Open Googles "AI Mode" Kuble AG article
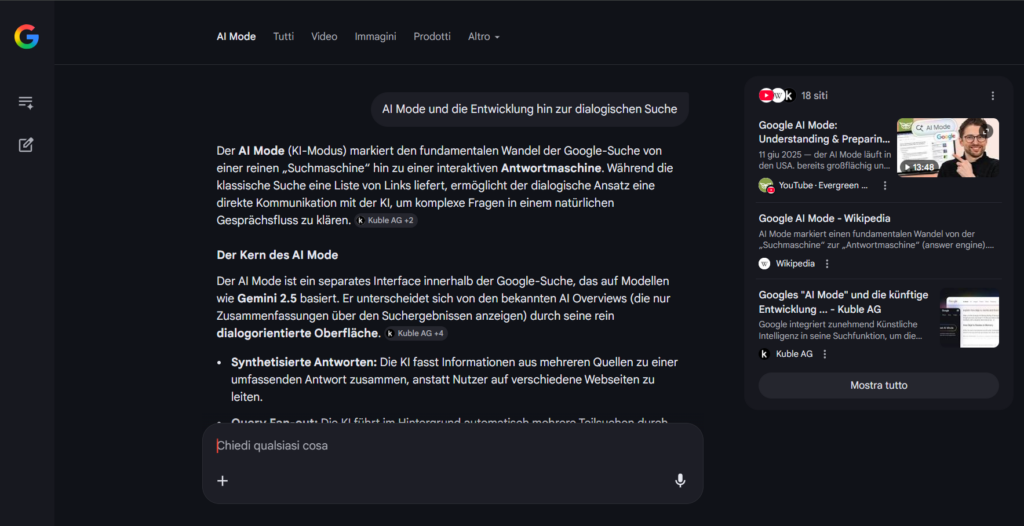The width and height of the screenshot is (1024, 526). 844,302
